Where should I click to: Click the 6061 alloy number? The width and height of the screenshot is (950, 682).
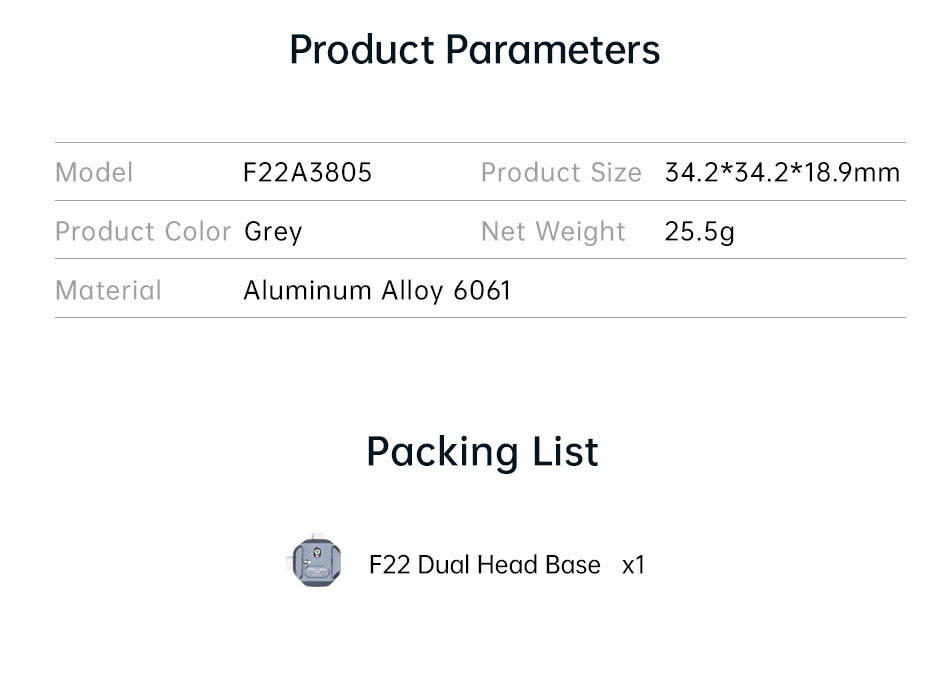pos(482,290)
